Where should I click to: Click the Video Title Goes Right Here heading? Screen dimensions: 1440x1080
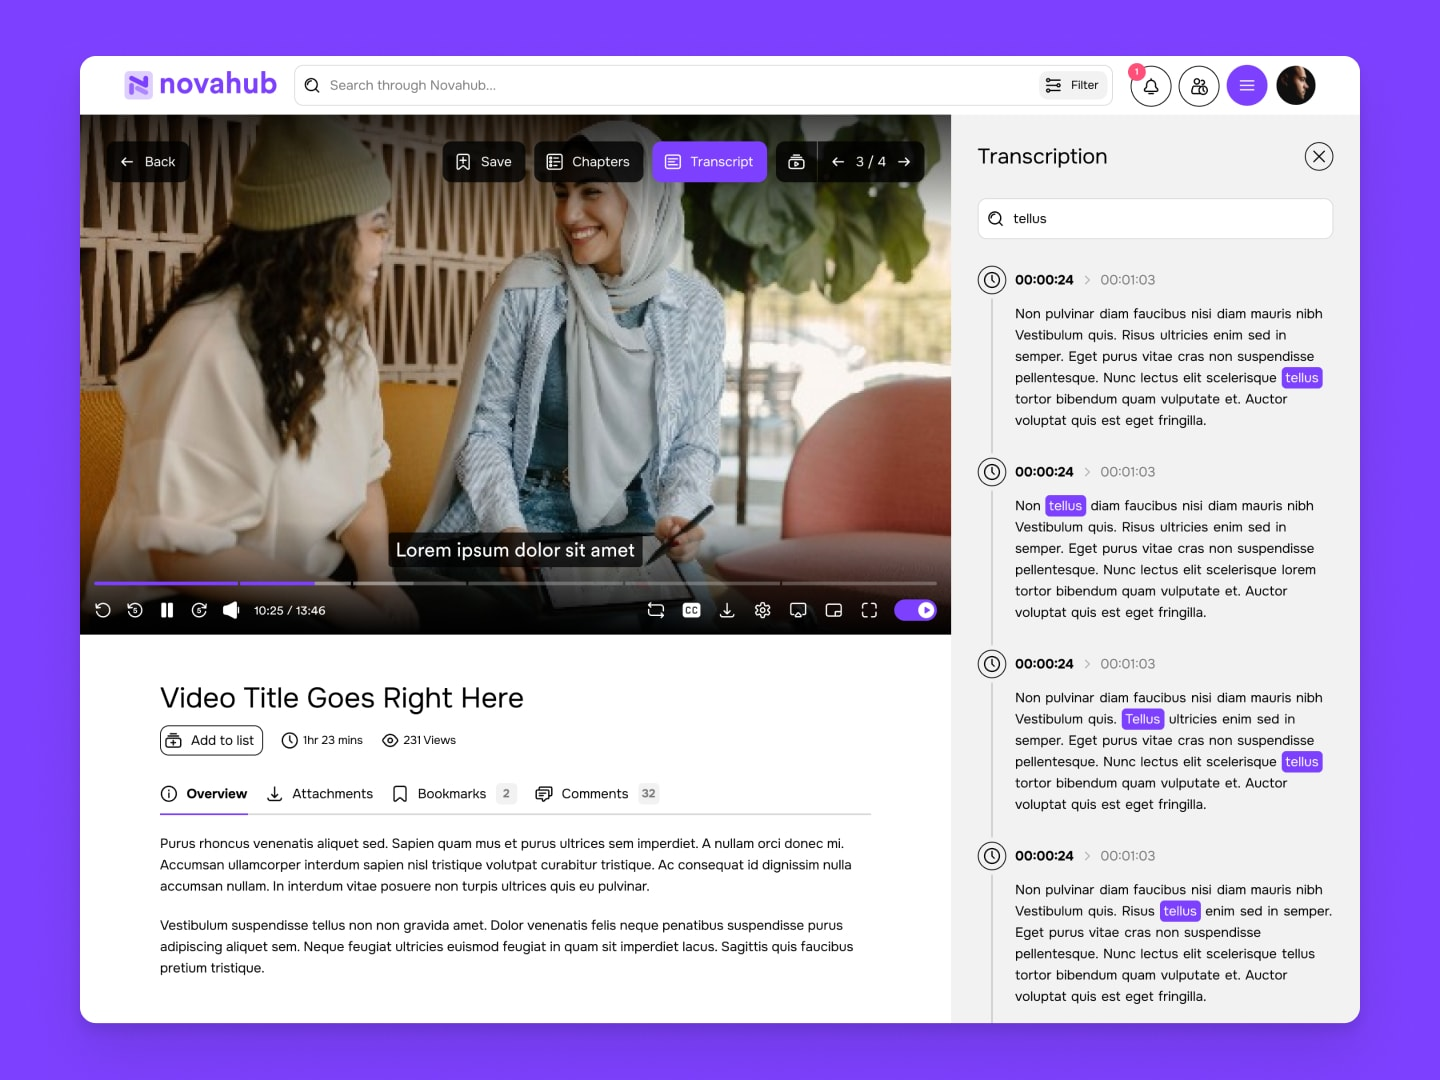tap(342, 698)
